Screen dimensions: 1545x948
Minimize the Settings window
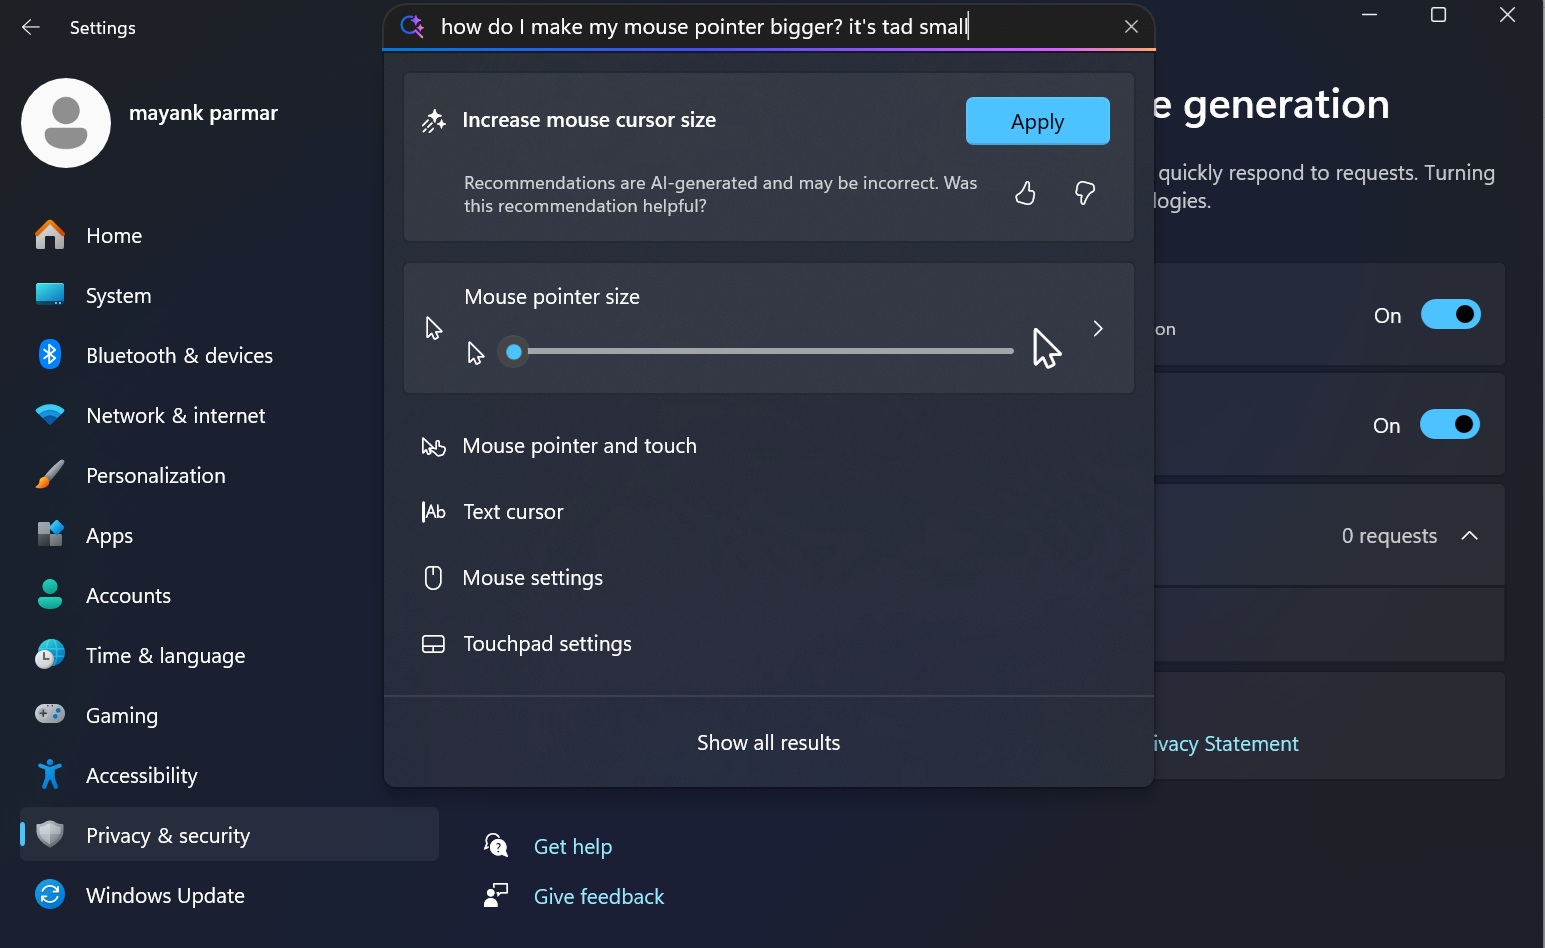coord(1370,15)
